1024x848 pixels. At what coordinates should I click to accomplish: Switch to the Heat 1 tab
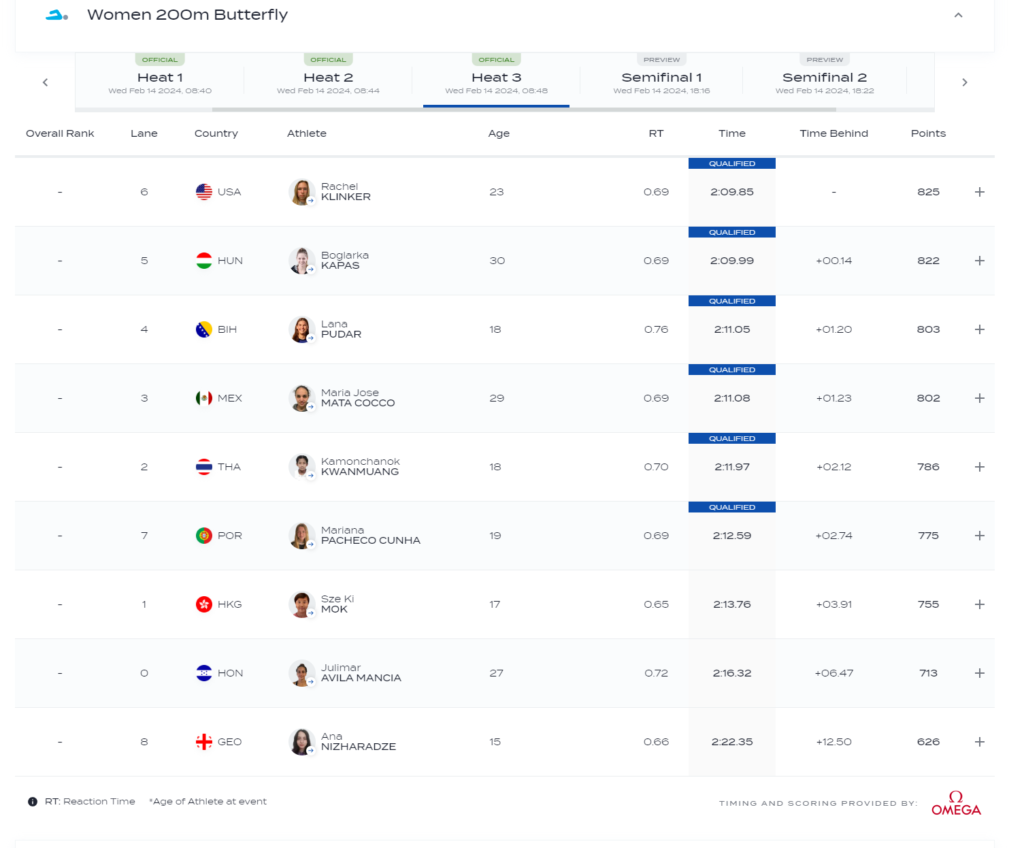160,78
